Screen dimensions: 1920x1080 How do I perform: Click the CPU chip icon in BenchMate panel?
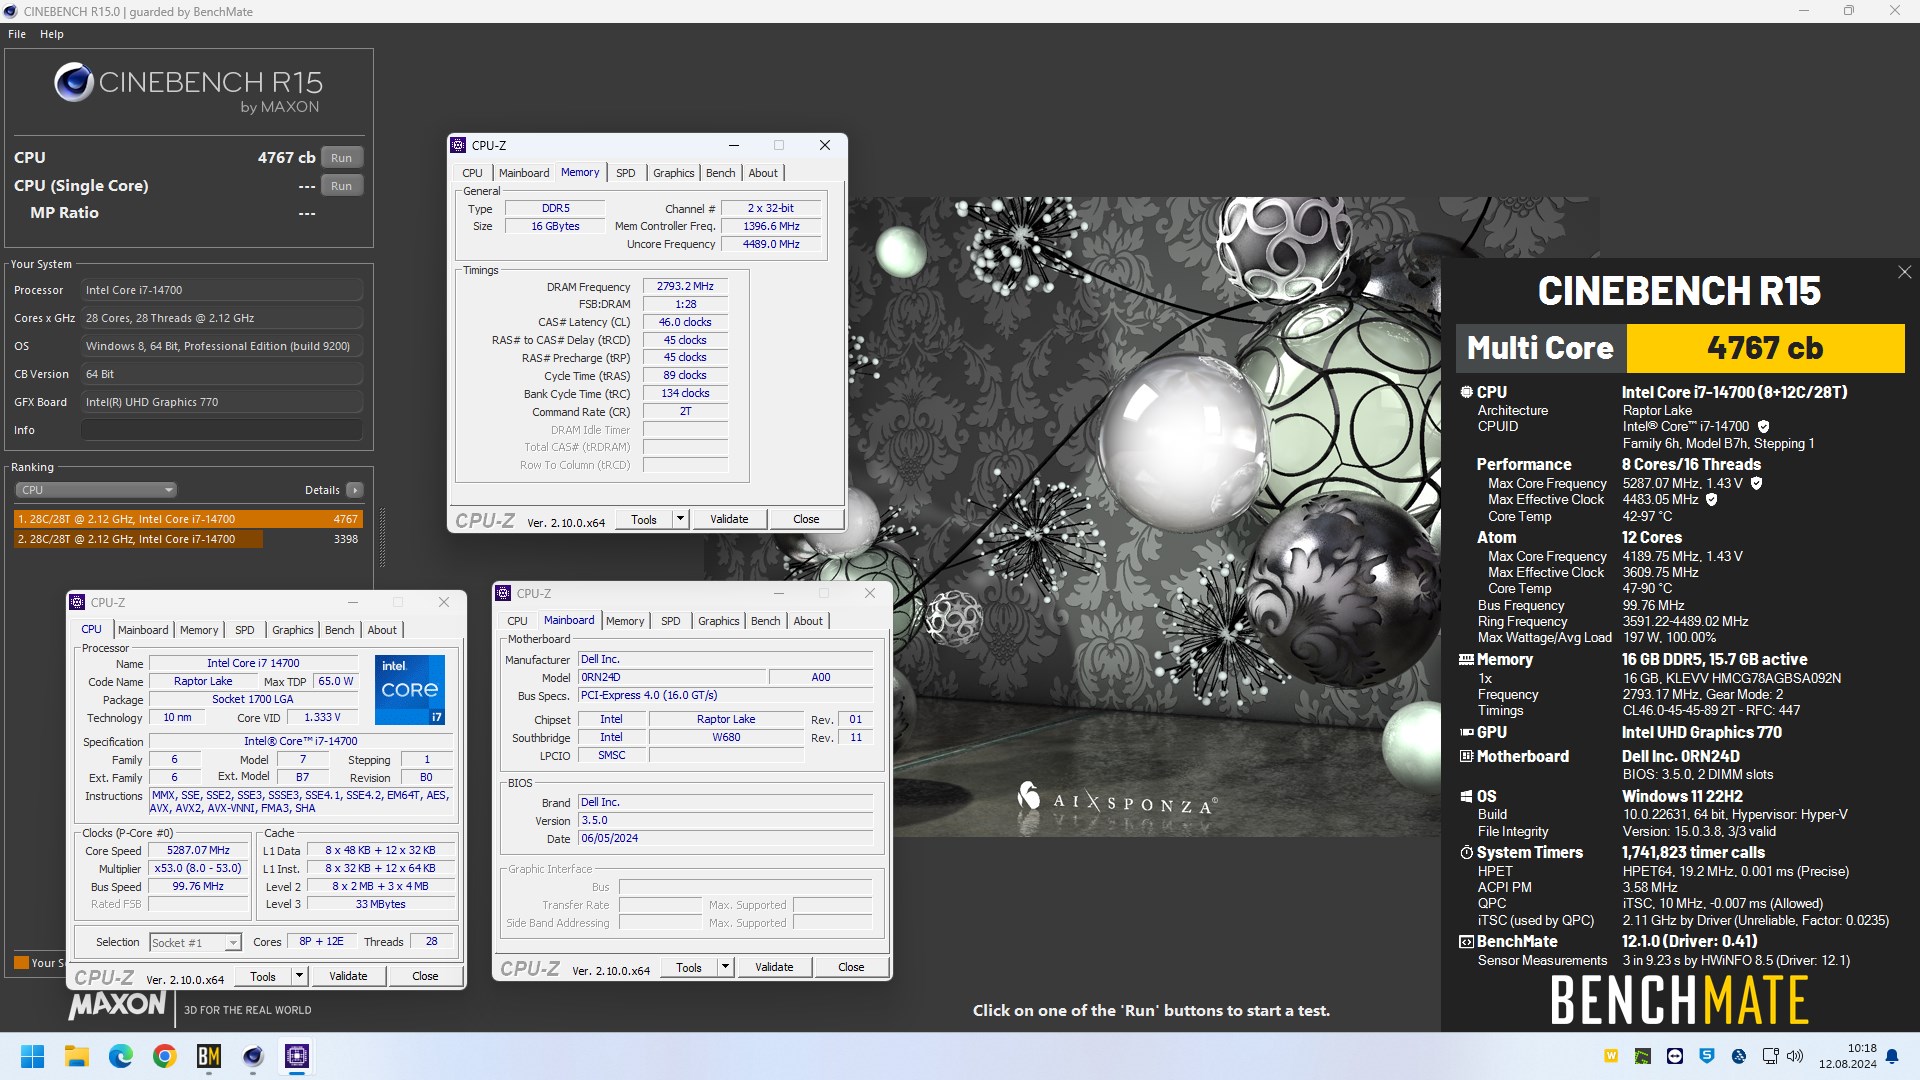point(1466,392)
